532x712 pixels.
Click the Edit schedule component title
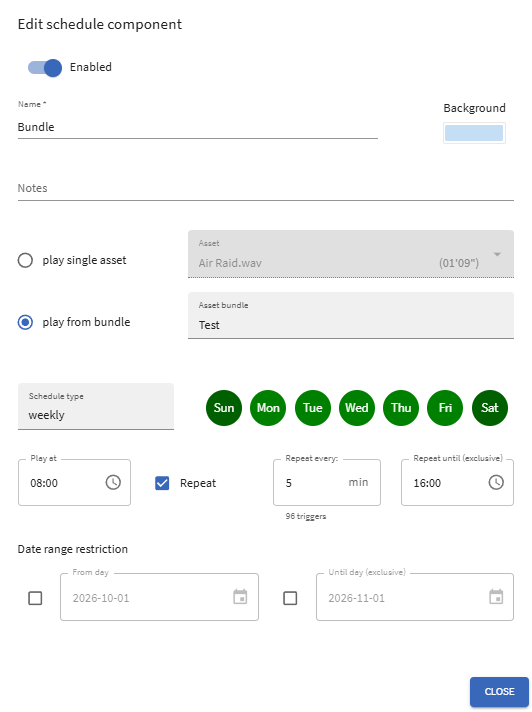coord(100,24)
